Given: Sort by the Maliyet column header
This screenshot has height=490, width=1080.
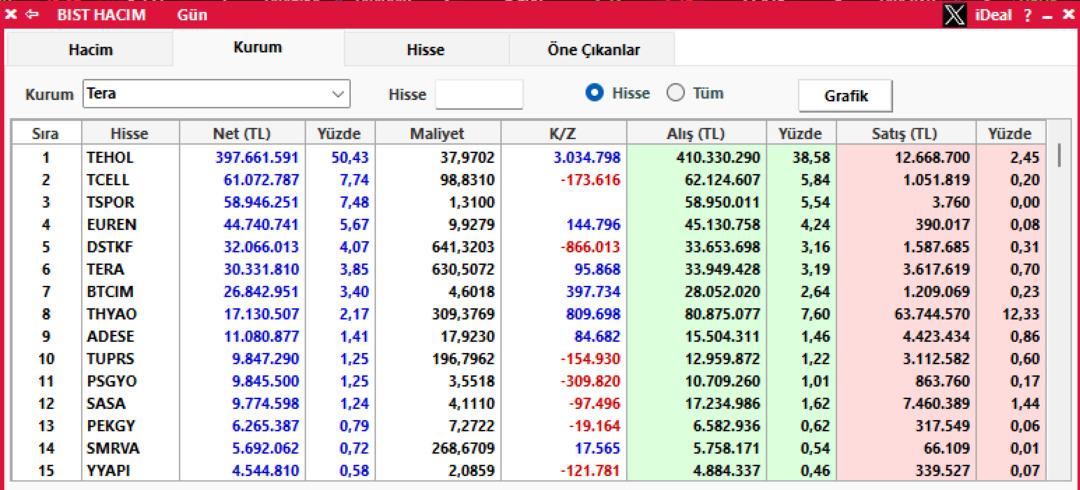Looking at the screenshot, I should coord(437,134).
